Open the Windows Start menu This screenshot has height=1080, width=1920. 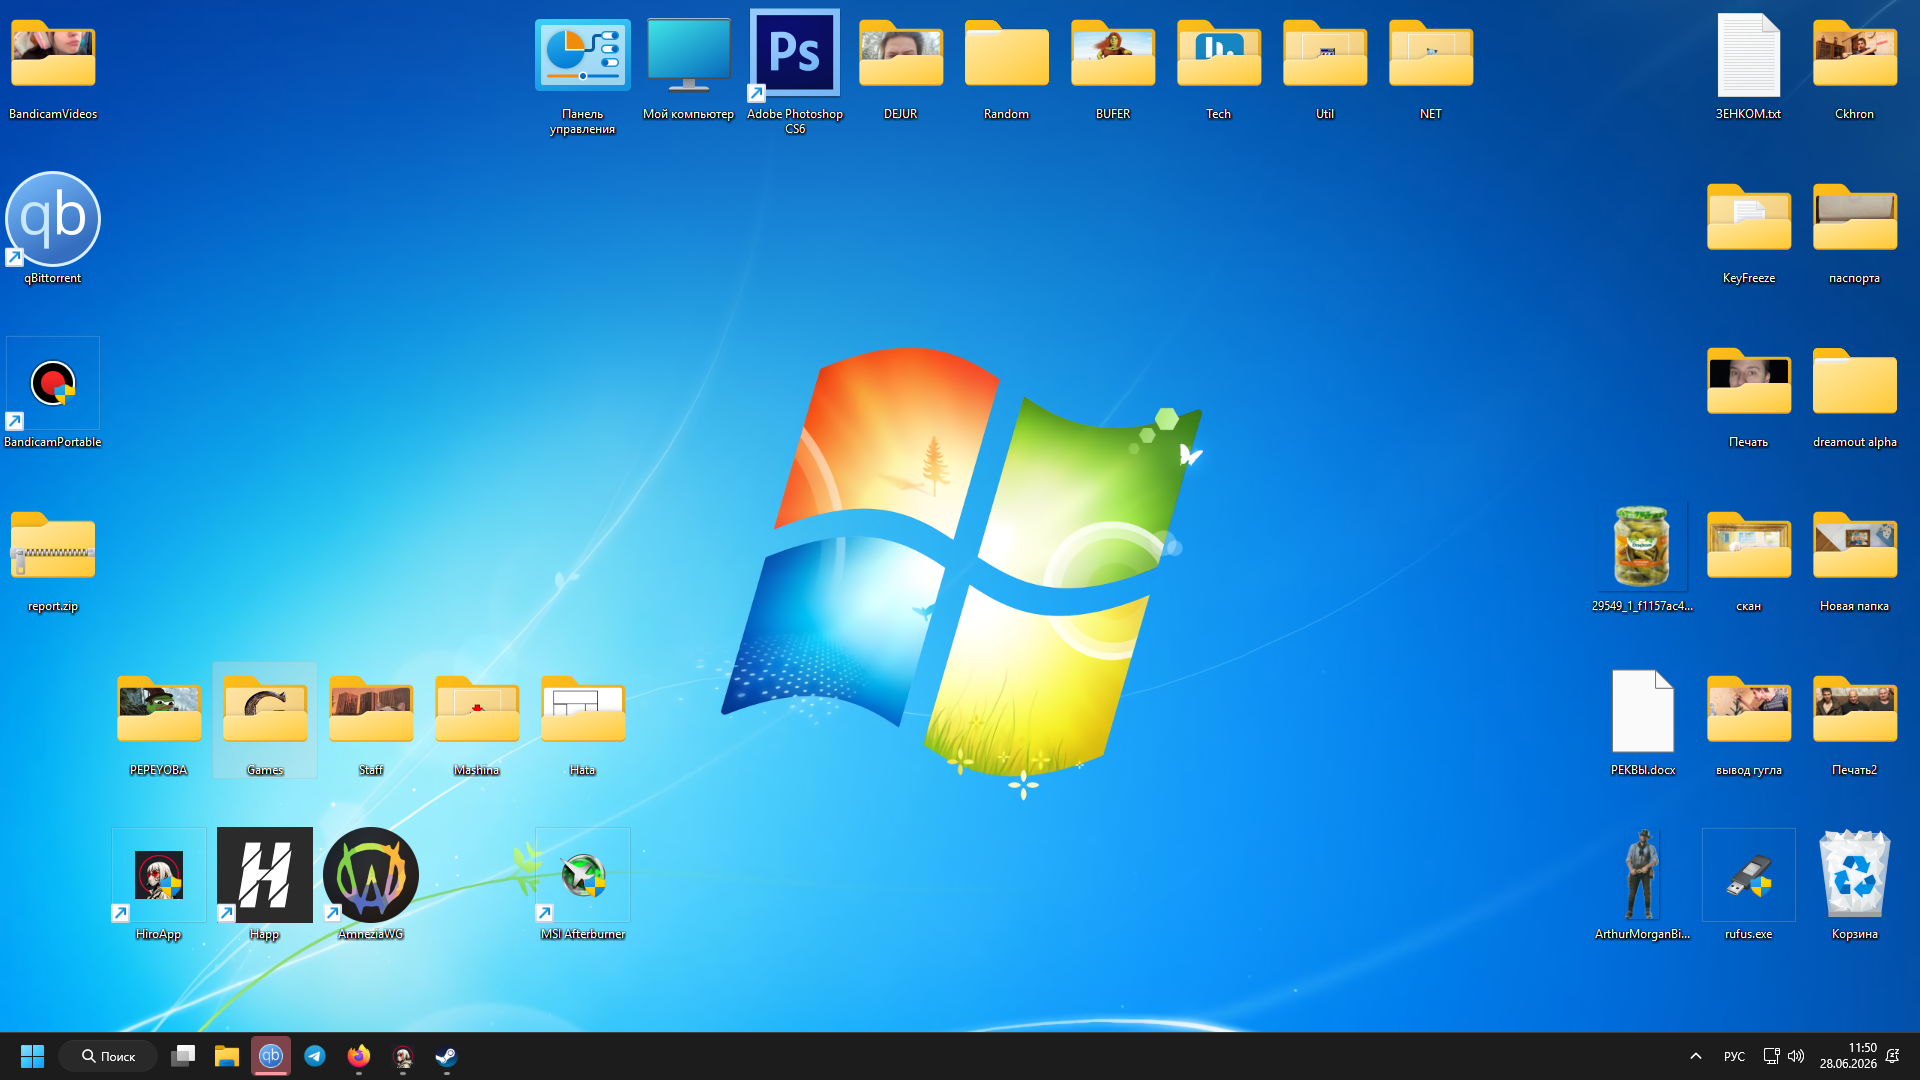32,1056
